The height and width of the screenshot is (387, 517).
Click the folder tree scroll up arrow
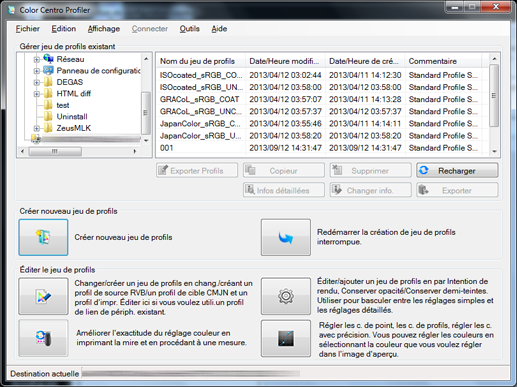pyautogui.click(x=146, y=59)
